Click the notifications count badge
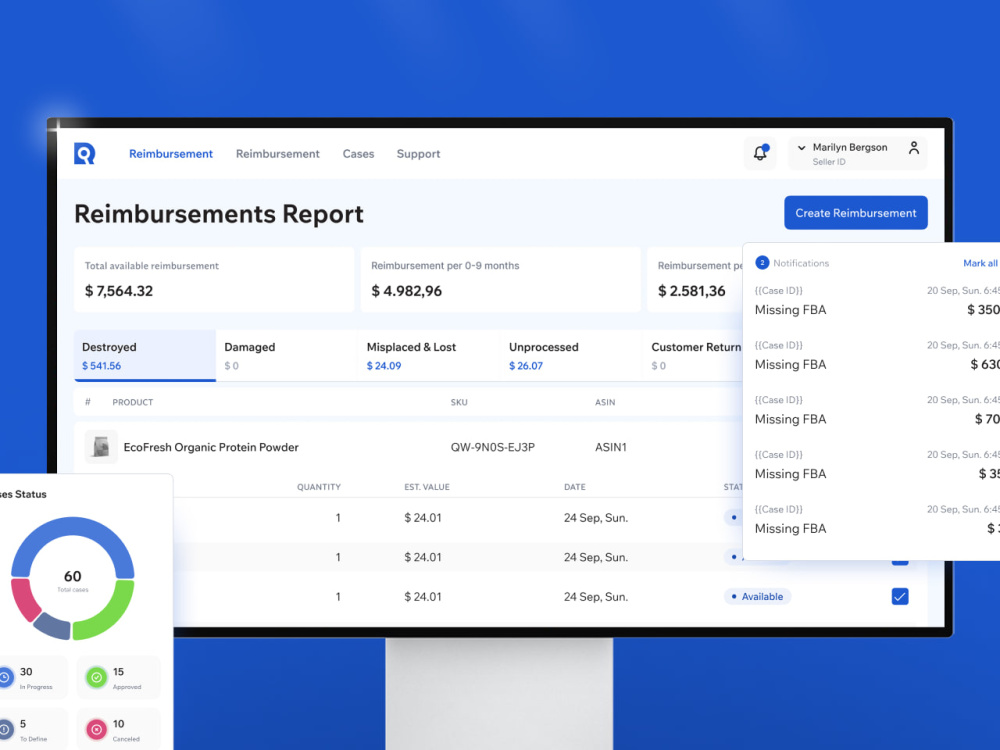Image resolution: width=1000 pixels, height=750 pixels. 761,263
